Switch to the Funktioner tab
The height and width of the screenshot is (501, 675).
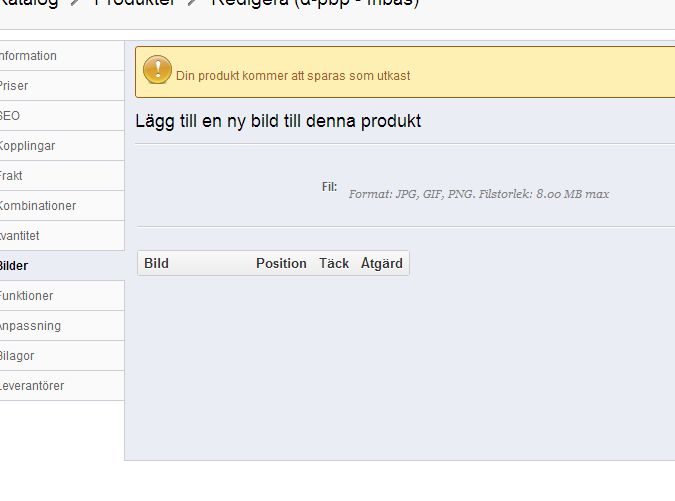coord(27,296)
